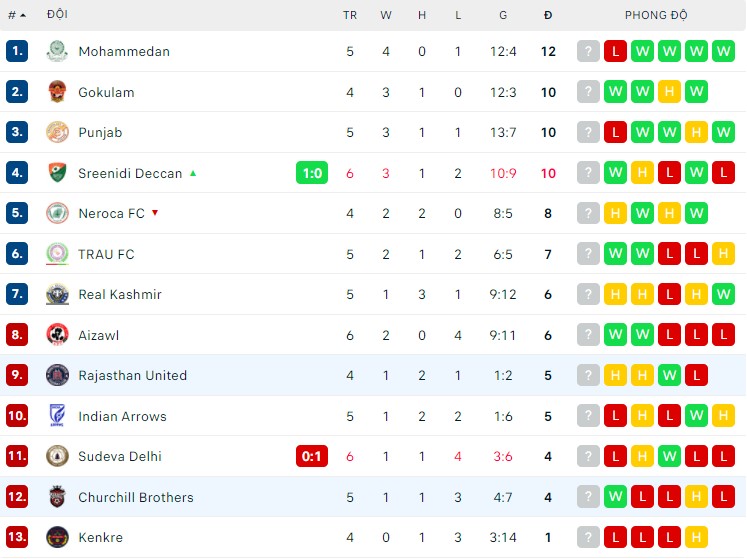Open the Rajasthan United team link

(132, 375)
